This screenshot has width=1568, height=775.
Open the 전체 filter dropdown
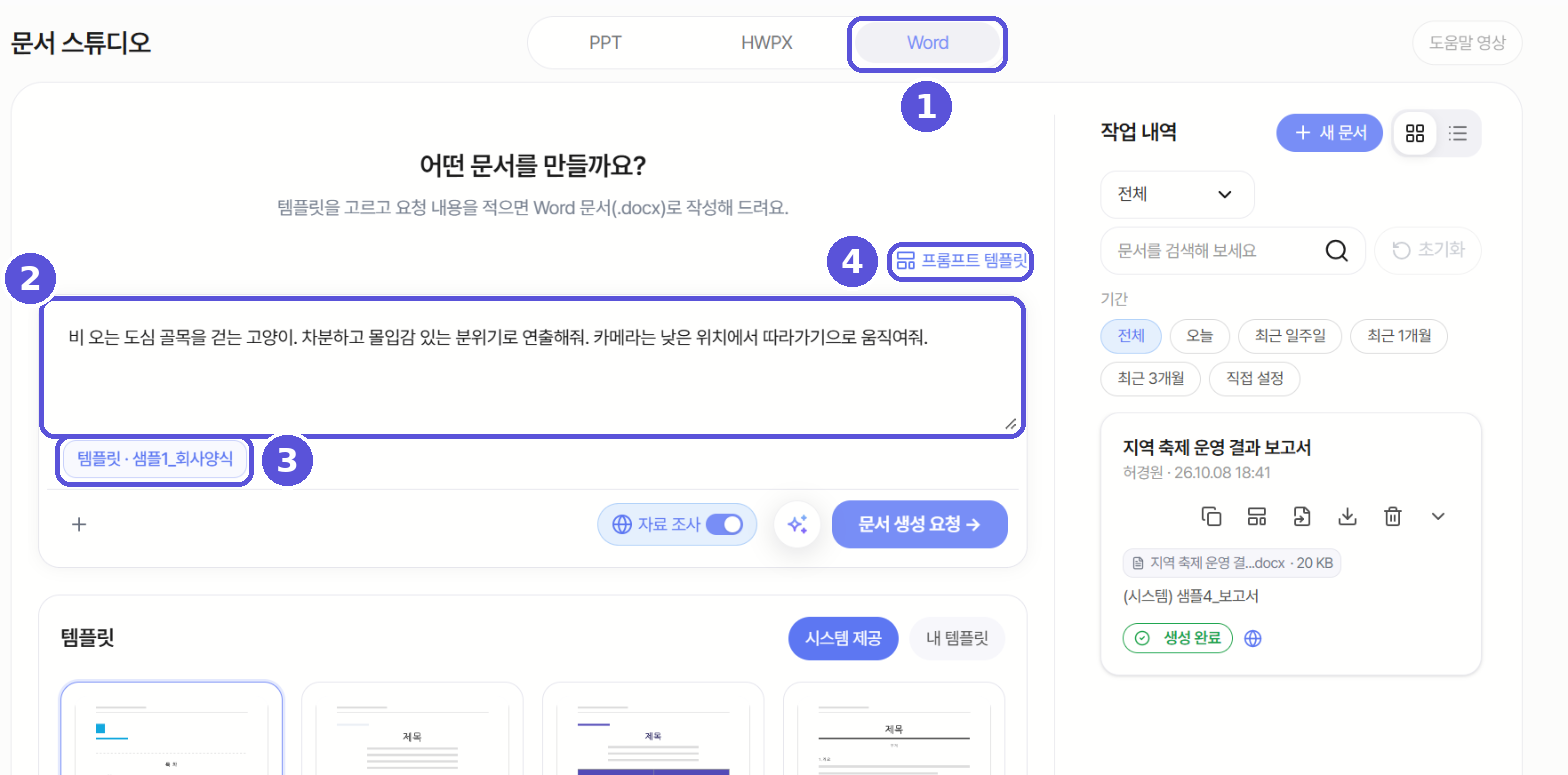click(1177, 194)
